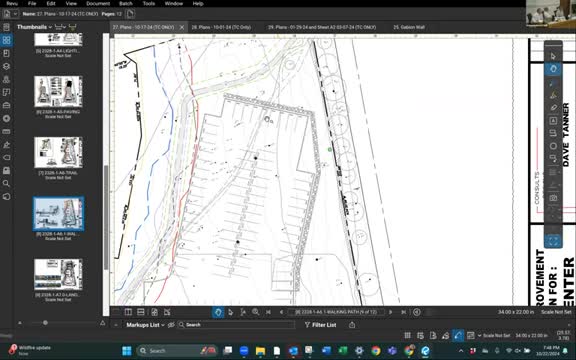This screenshot has width=576, height=360.
Task: Choose the Text Box tool in floating toolbar
Action: 553,120
